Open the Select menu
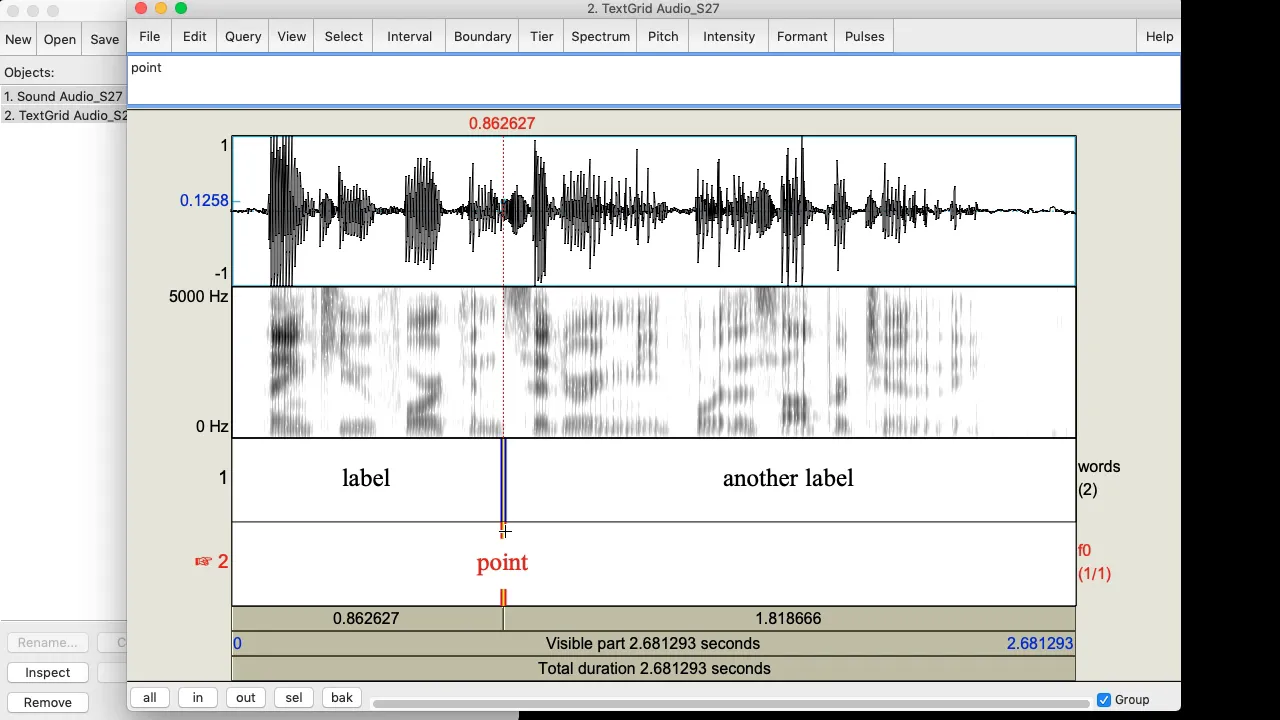The width and height of the screenshot is (1280, 720). (343, 36)
